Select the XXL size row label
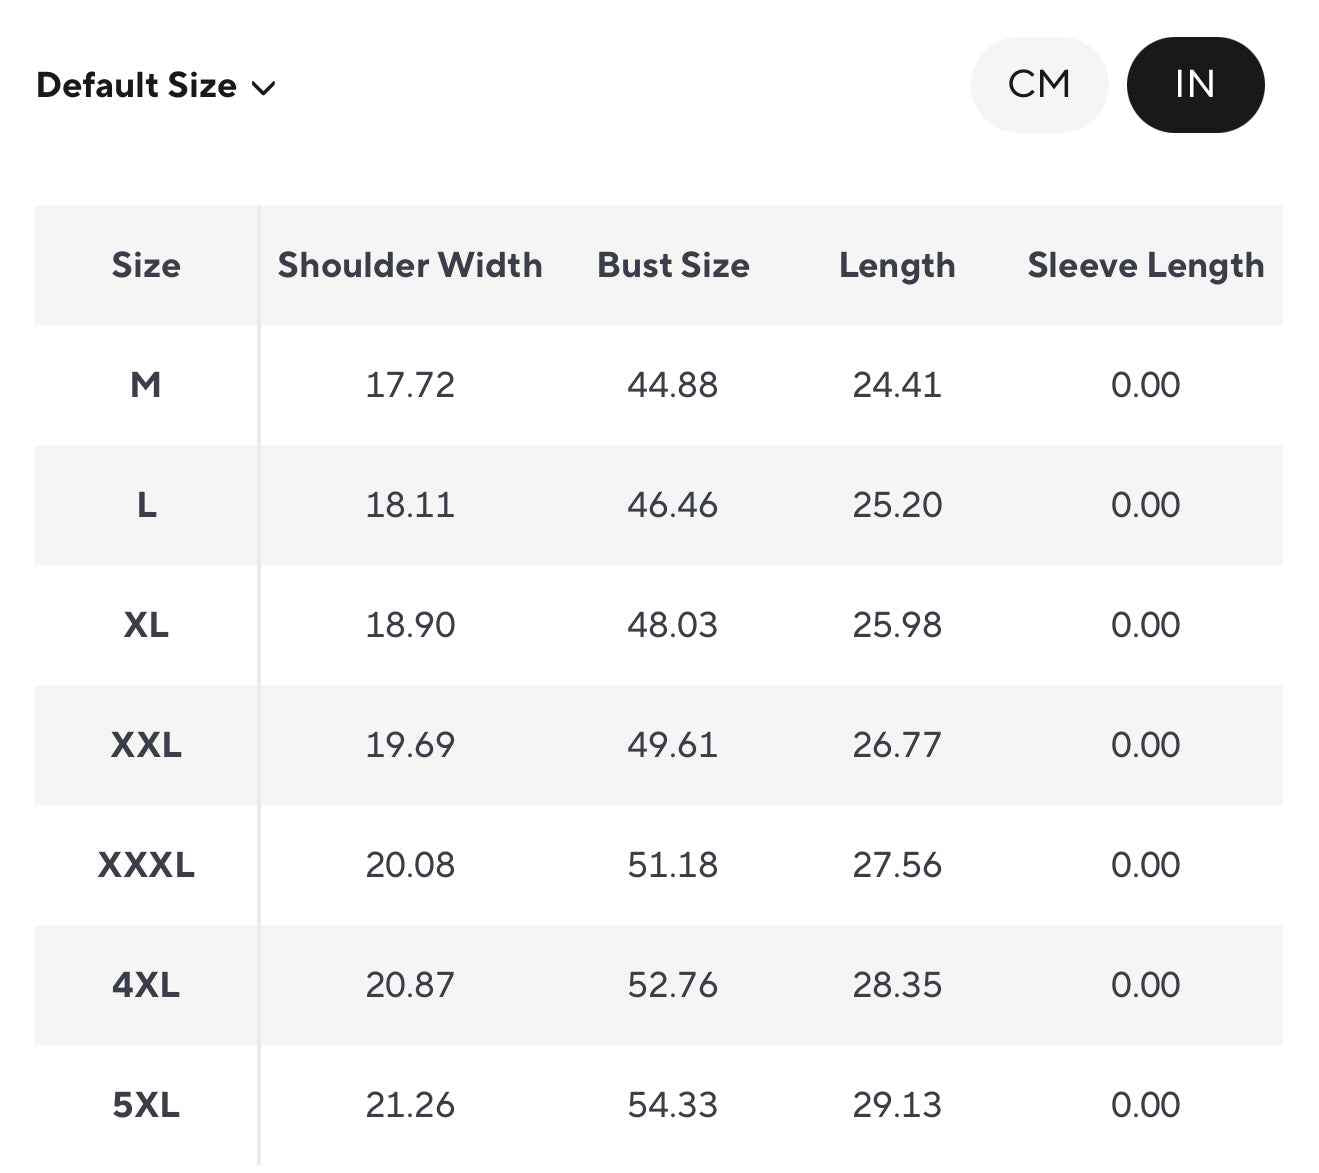This screenshot has width=1319, height=1173. point(146,745)
